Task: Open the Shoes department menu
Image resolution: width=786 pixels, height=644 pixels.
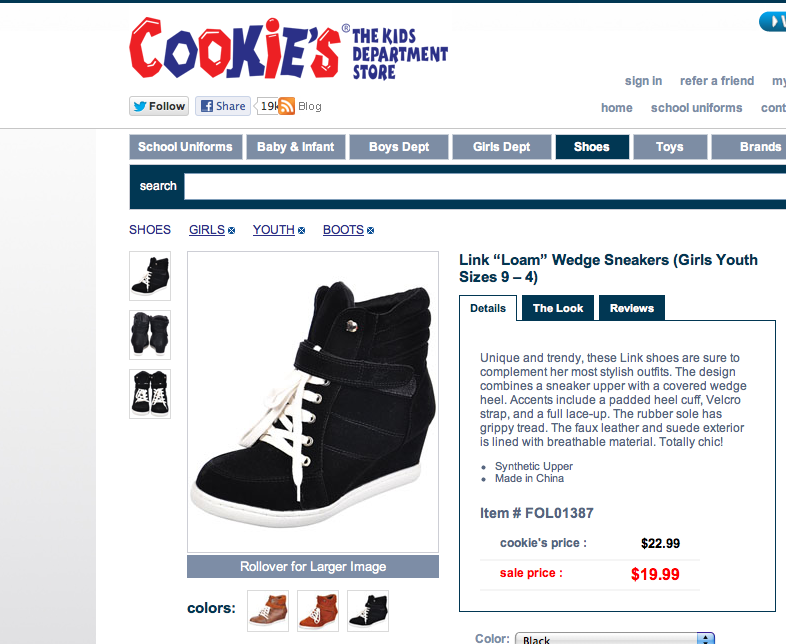Action: [592, 147]
